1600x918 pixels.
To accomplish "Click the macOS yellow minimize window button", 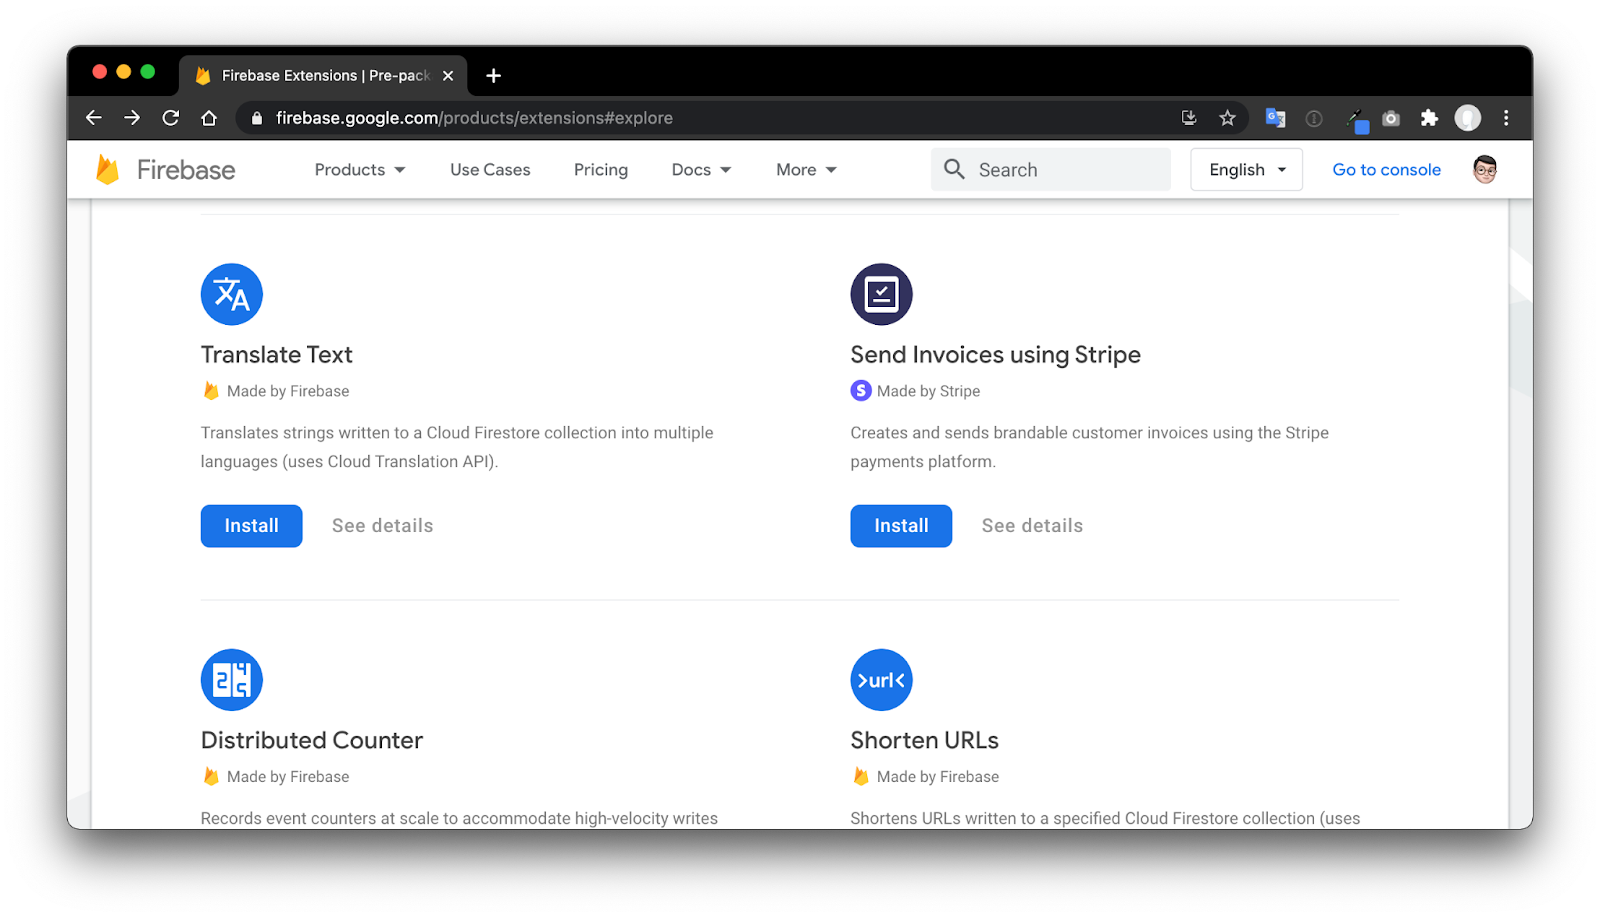I will [x=124, y=71].
